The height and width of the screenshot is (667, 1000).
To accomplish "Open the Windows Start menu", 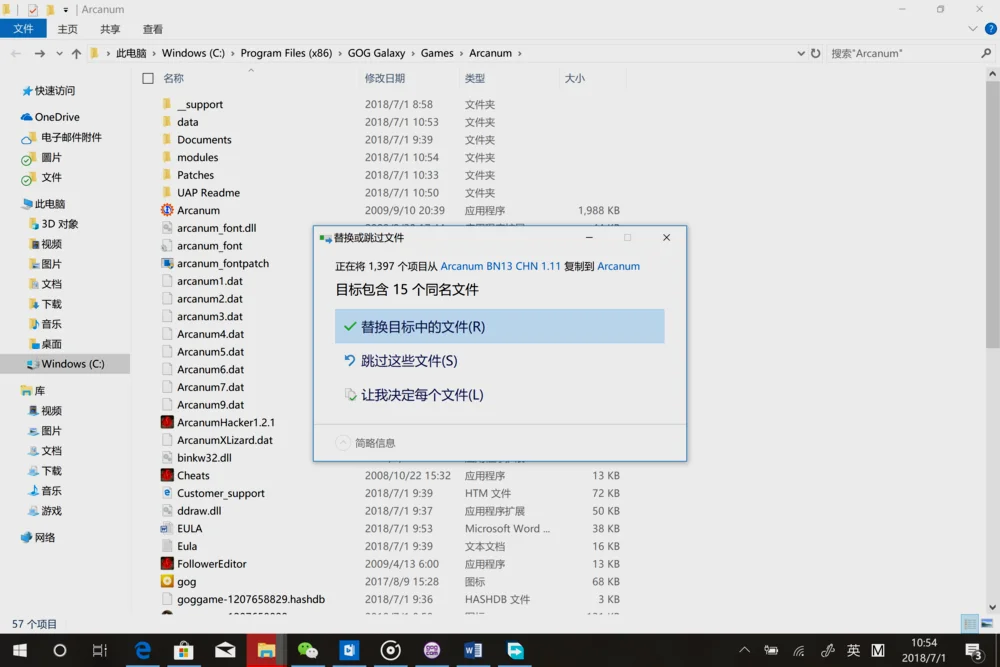I will pyautogui.click(x=20, y=650).
